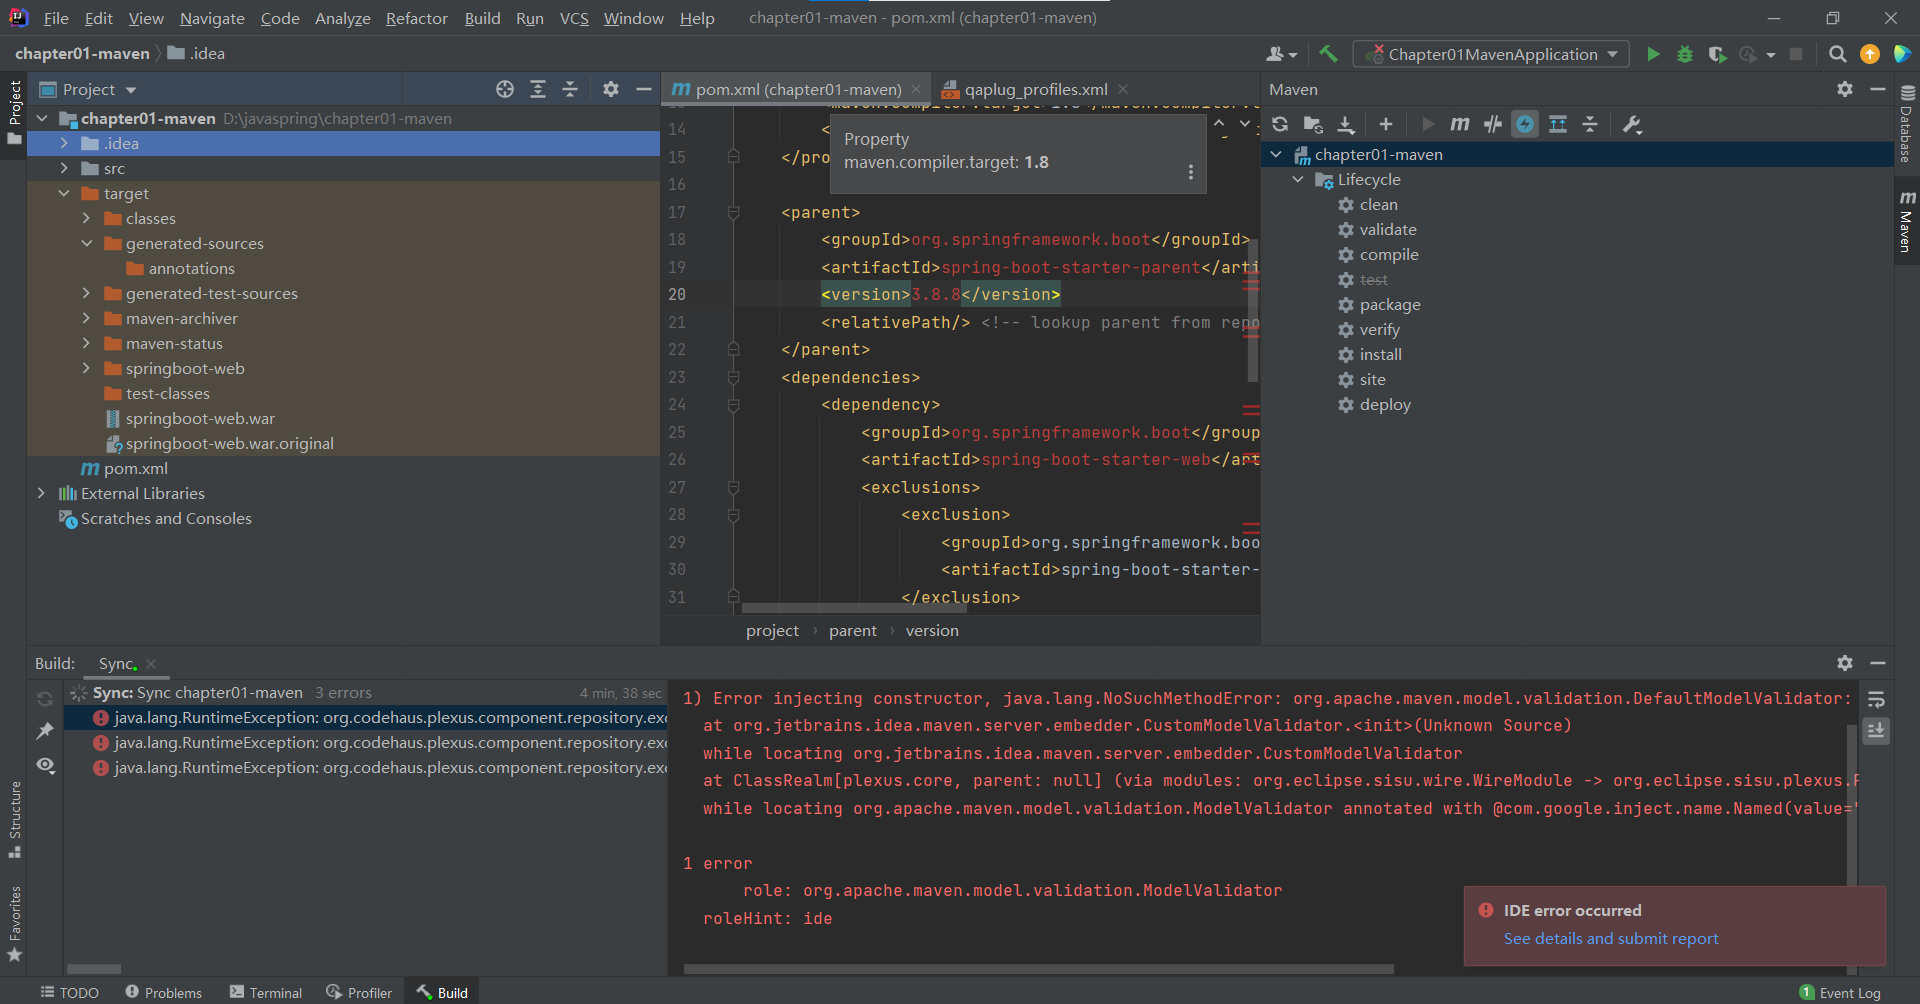Open the Profiler tool window button
The image size is (1920, 1004).
click(x=359, y=992)
